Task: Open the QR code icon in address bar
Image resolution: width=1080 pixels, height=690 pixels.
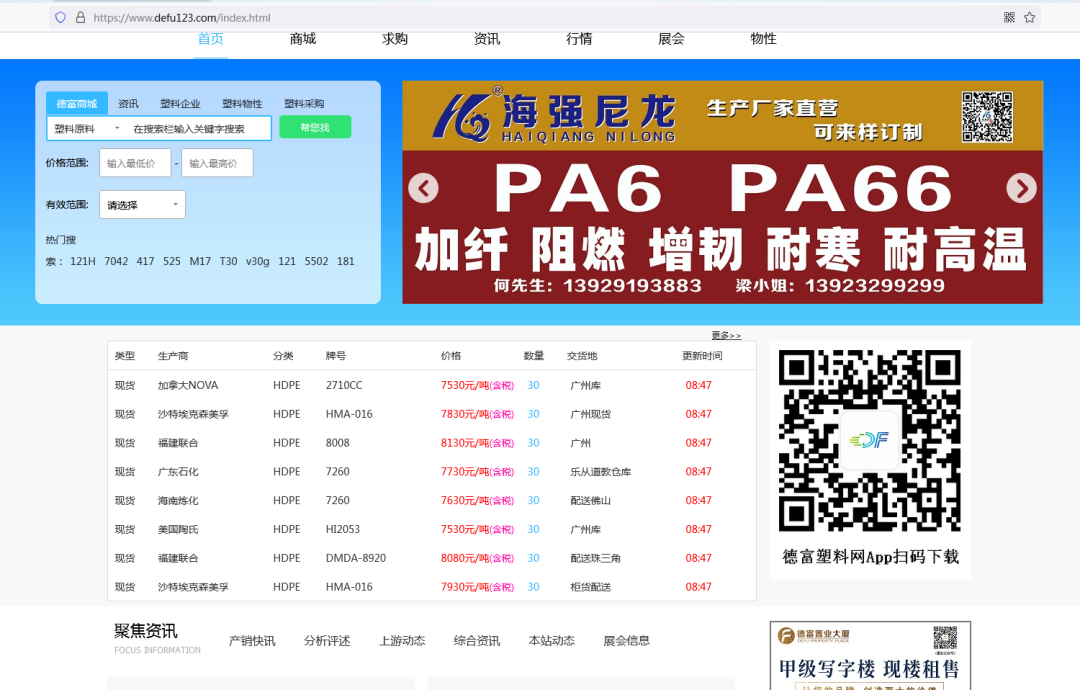Action: click(1009, 17)
